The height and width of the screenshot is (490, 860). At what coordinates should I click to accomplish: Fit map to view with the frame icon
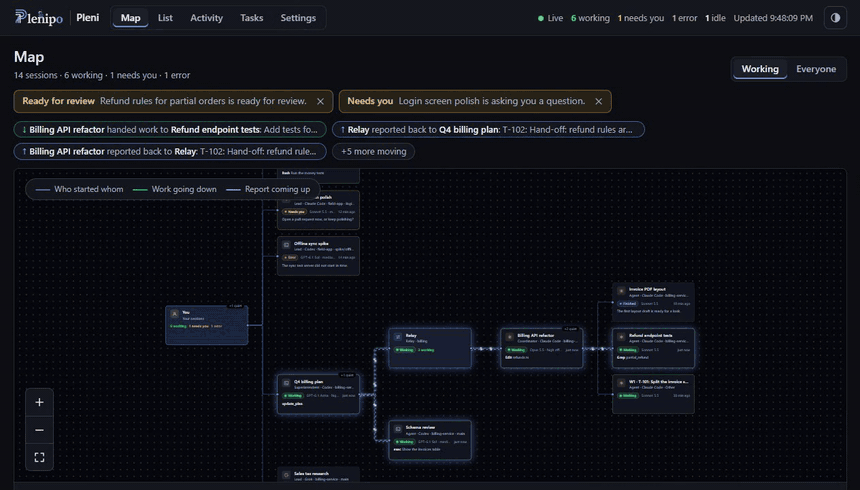39,457
